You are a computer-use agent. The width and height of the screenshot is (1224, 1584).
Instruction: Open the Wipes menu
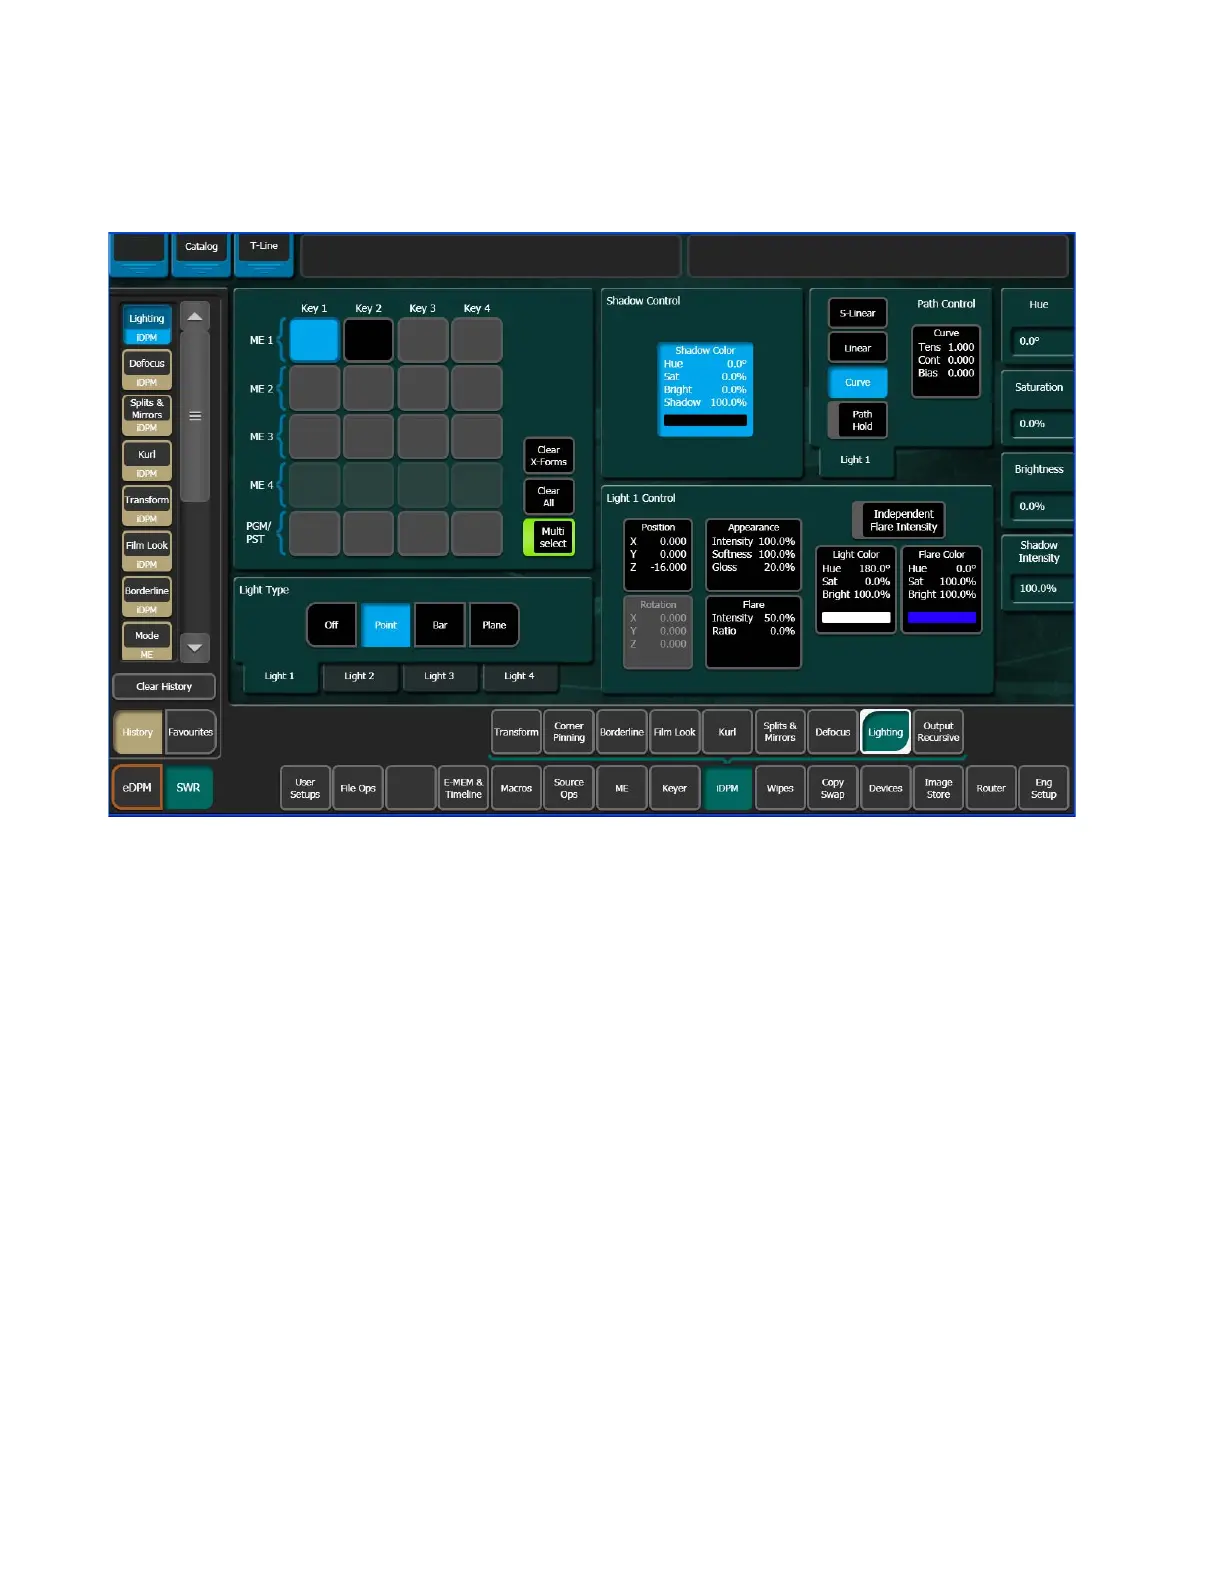(x=780, y=788)
